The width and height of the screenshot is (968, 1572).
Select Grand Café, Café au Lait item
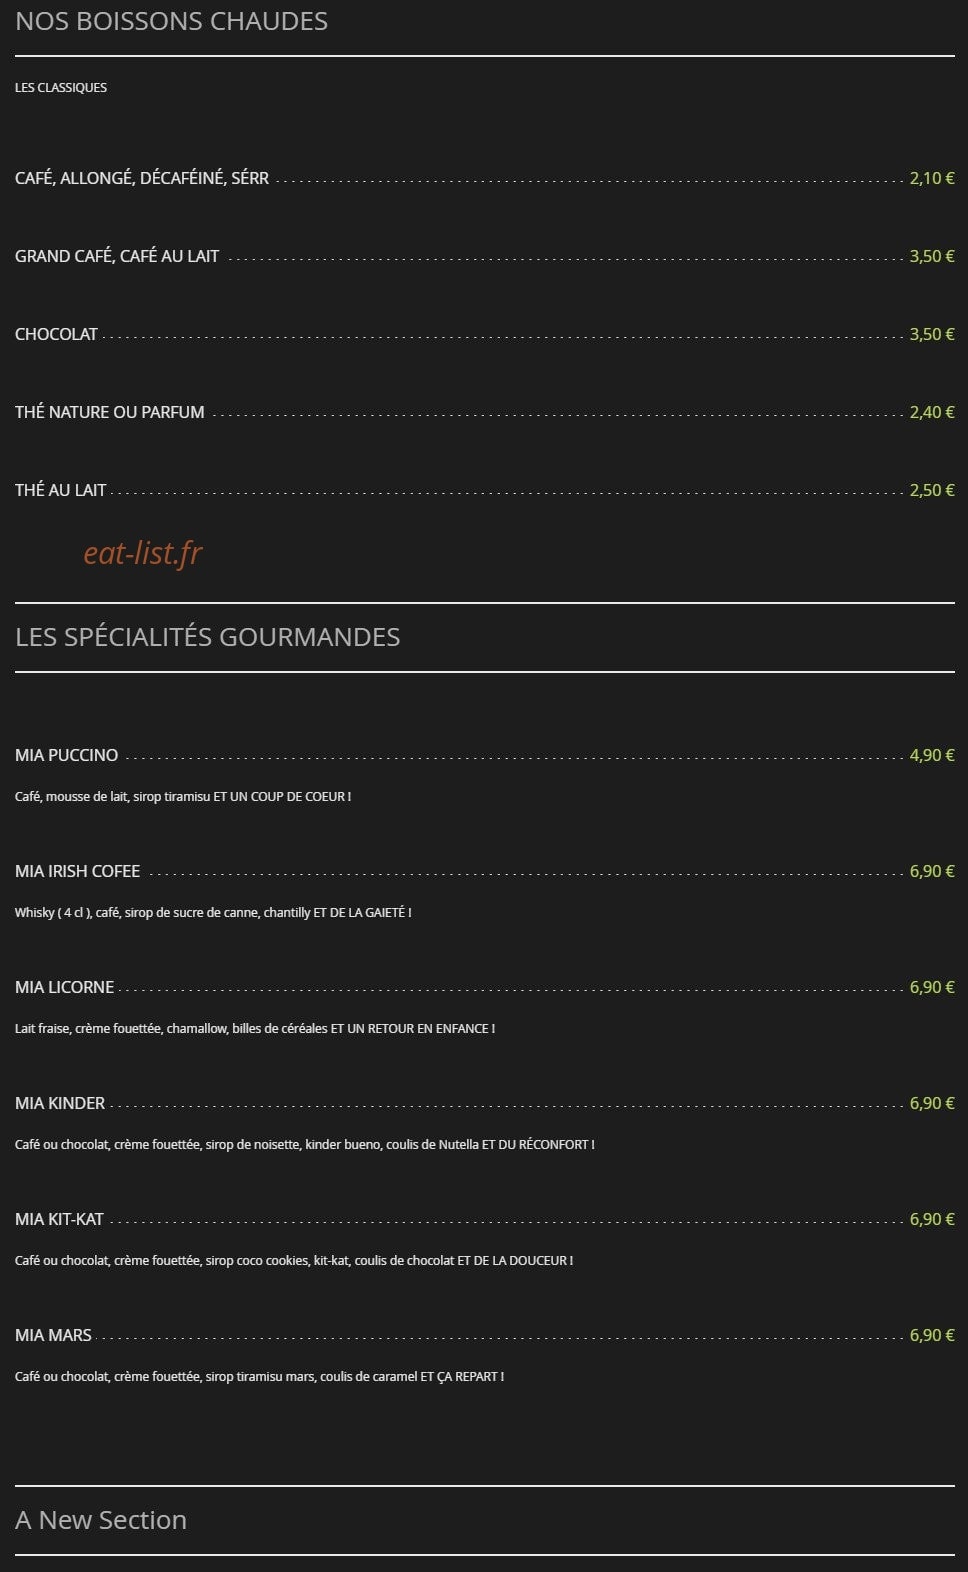117,256
